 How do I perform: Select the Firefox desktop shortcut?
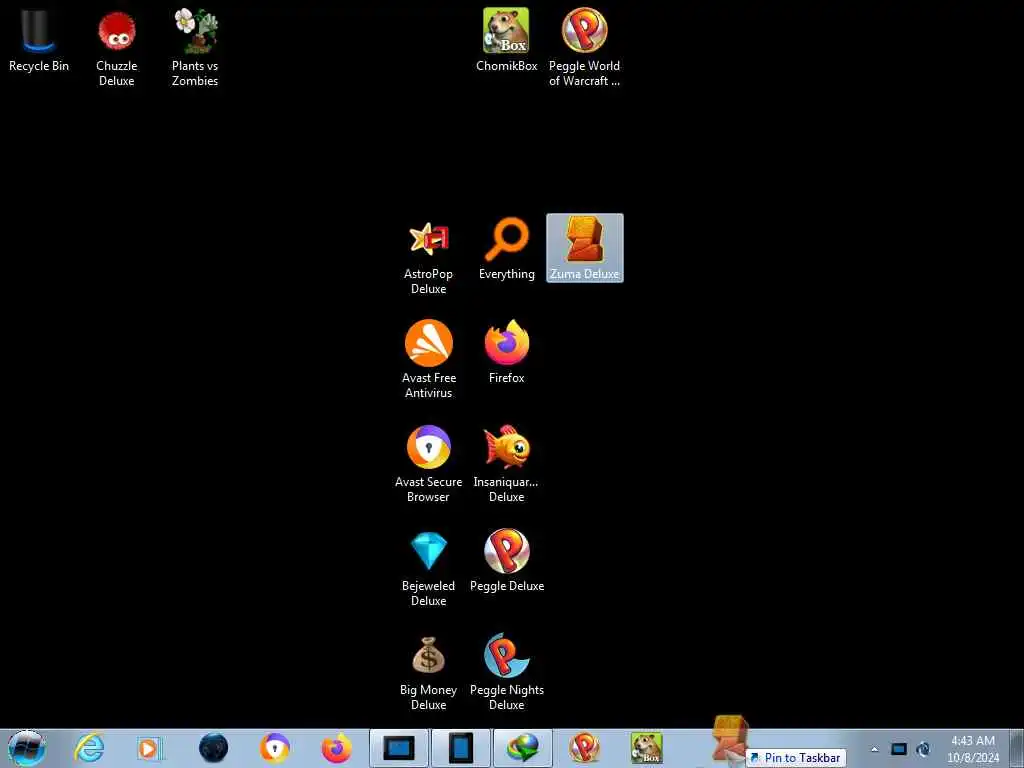[x=506, y=351]
